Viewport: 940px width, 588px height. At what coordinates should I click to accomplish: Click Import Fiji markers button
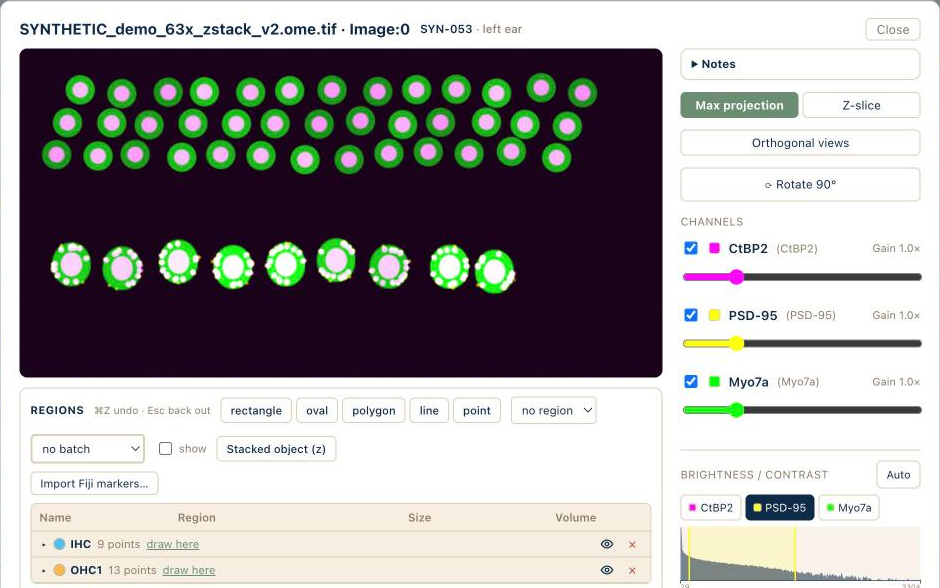[x=94, y=484]
